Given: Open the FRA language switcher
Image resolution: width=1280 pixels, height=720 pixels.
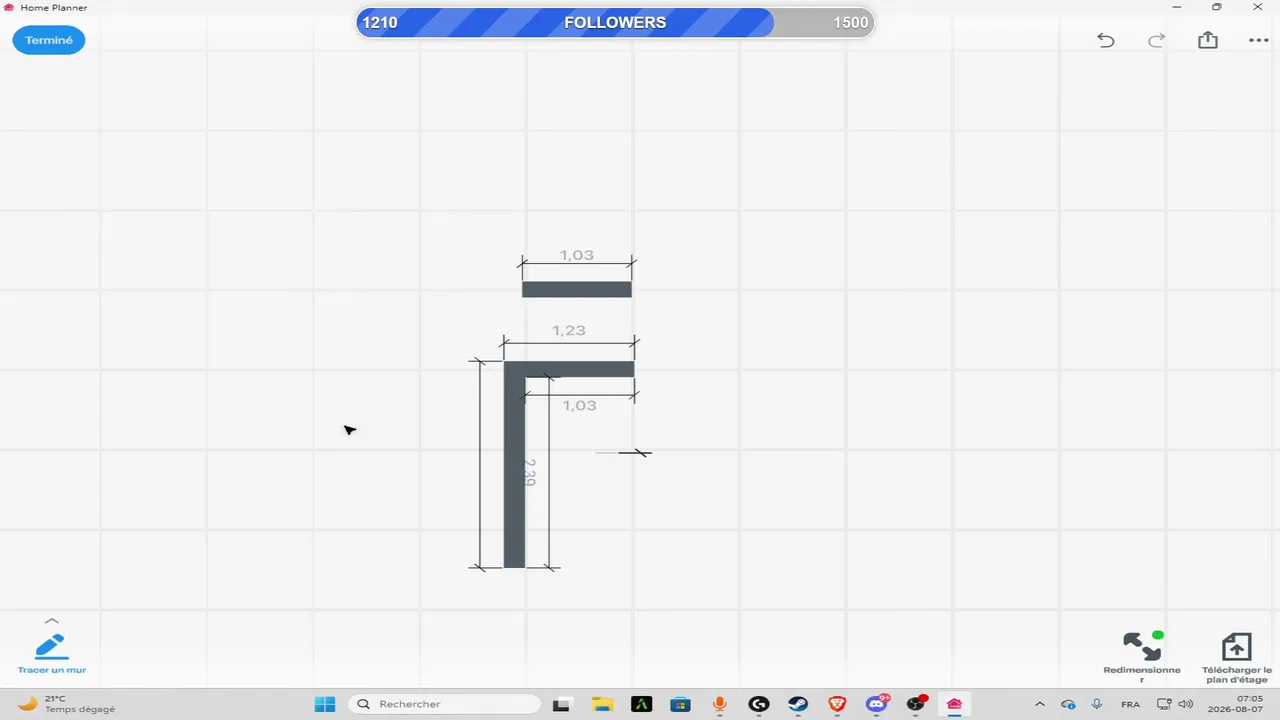Looking at the screenshot, I should 1130,704.
